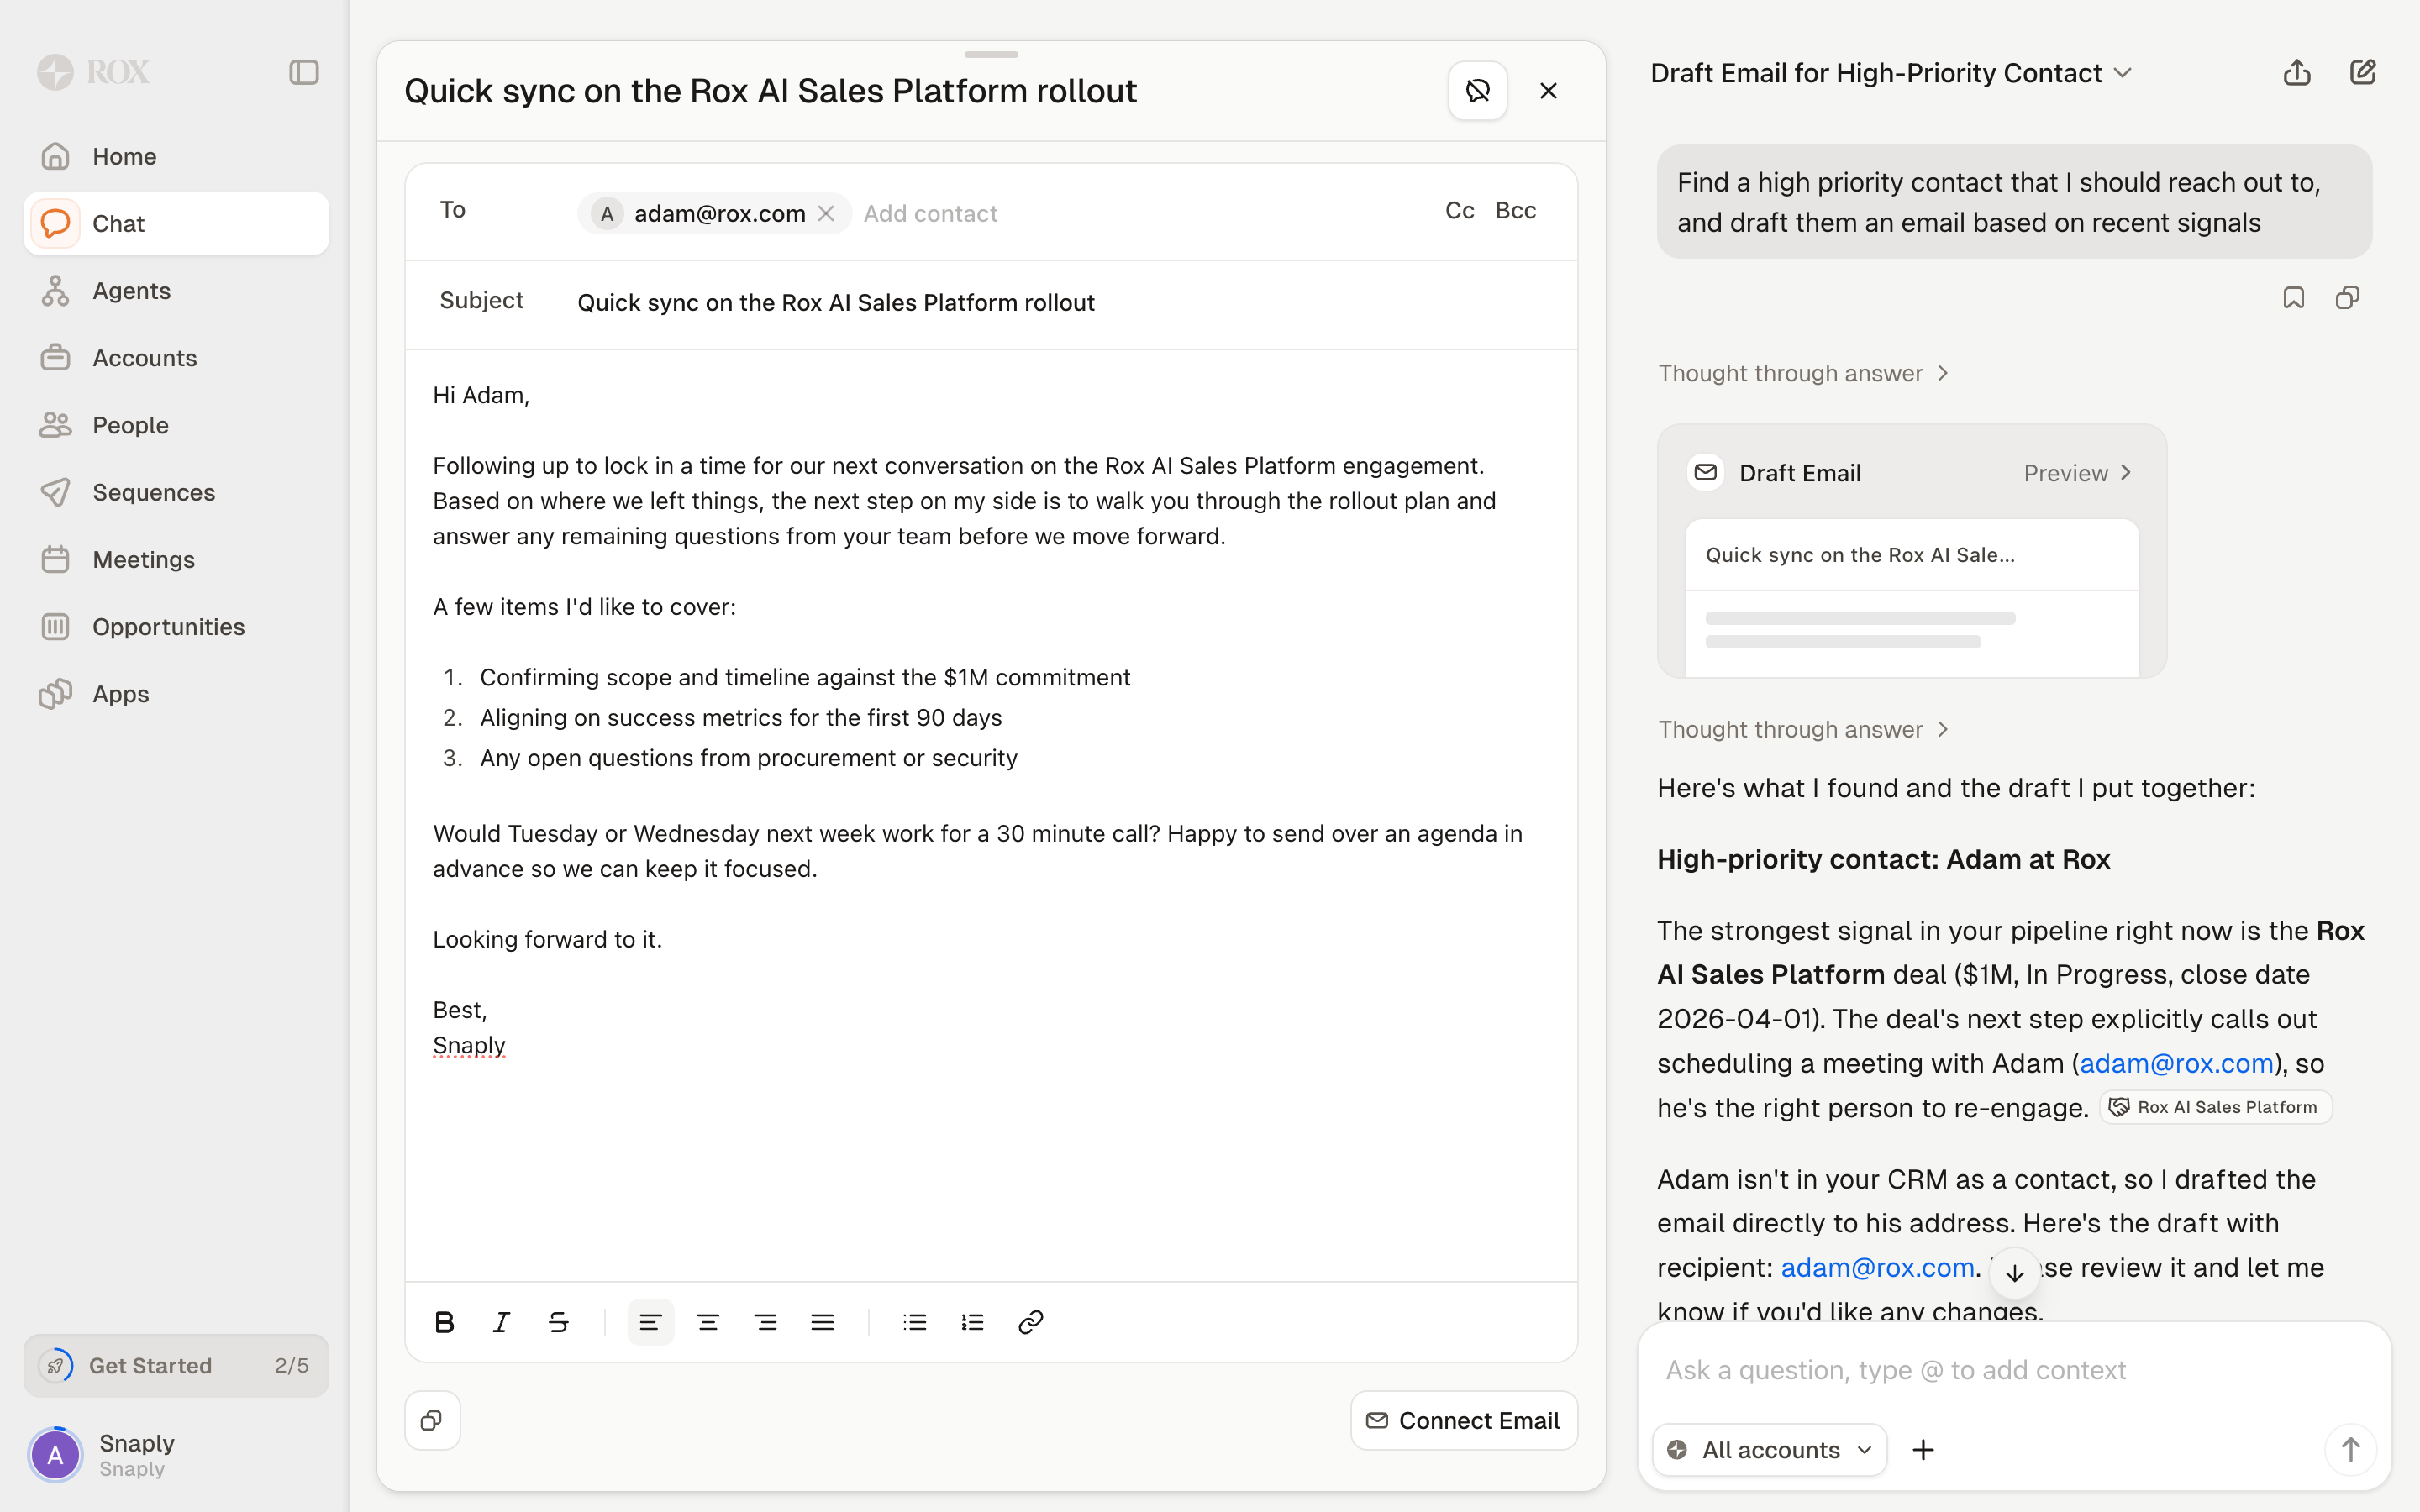Open adam@rox.com link after 'meeting with Adam'
The image size is (2420, 1512).
coord(2176,1063)
